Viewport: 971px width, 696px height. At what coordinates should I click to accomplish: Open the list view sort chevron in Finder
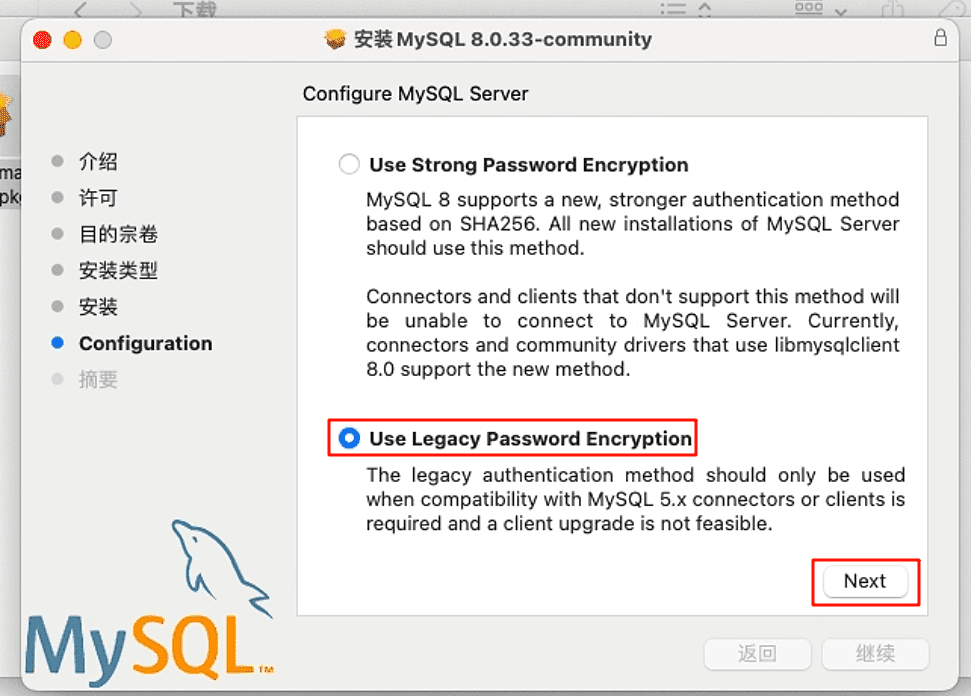coord(705,9)
